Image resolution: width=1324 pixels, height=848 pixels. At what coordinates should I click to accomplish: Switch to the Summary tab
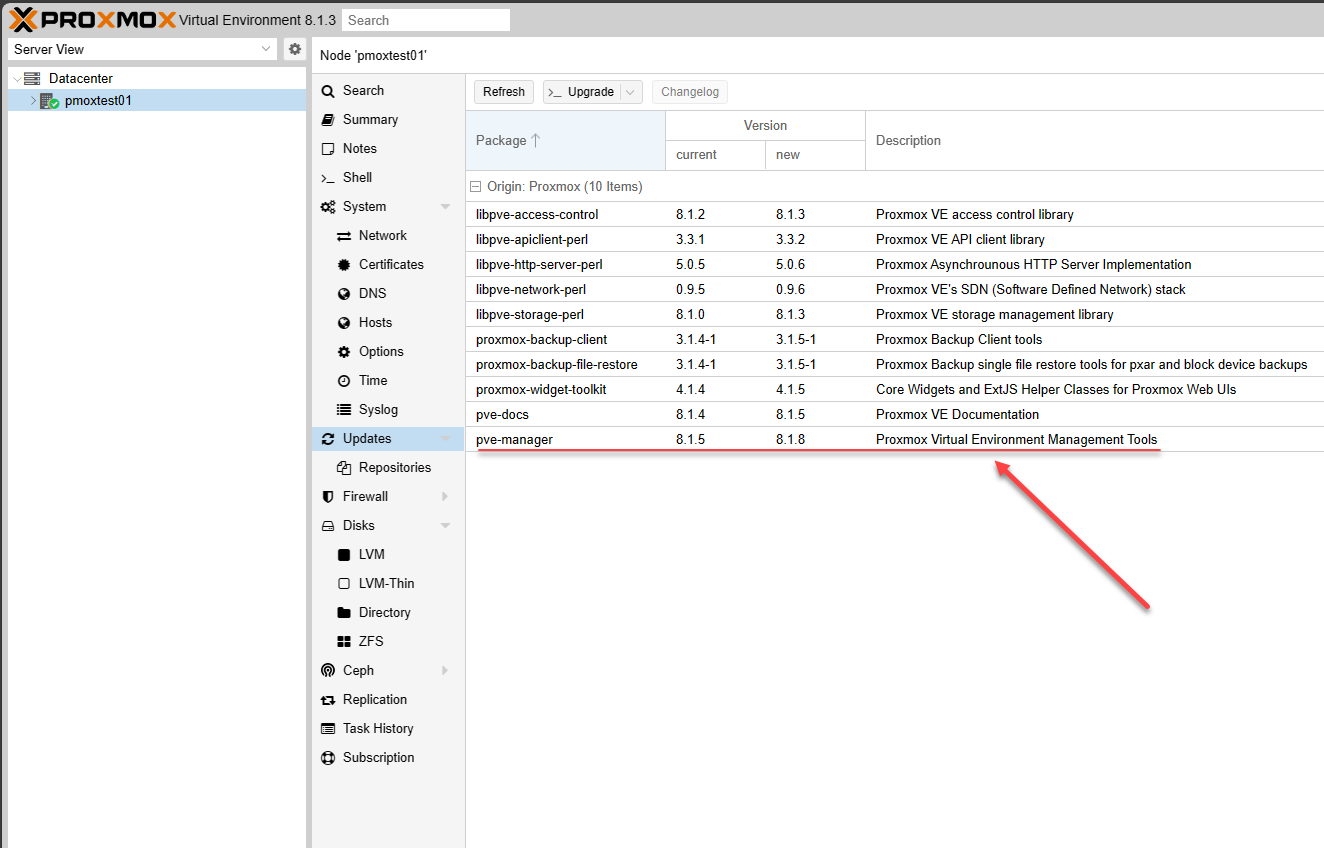(369, 119)
